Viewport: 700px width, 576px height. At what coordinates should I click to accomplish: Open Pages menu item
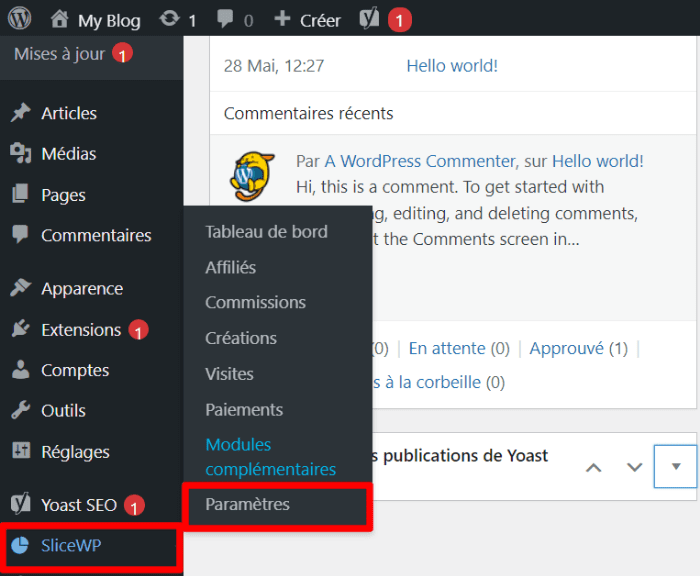pos(63,195)
